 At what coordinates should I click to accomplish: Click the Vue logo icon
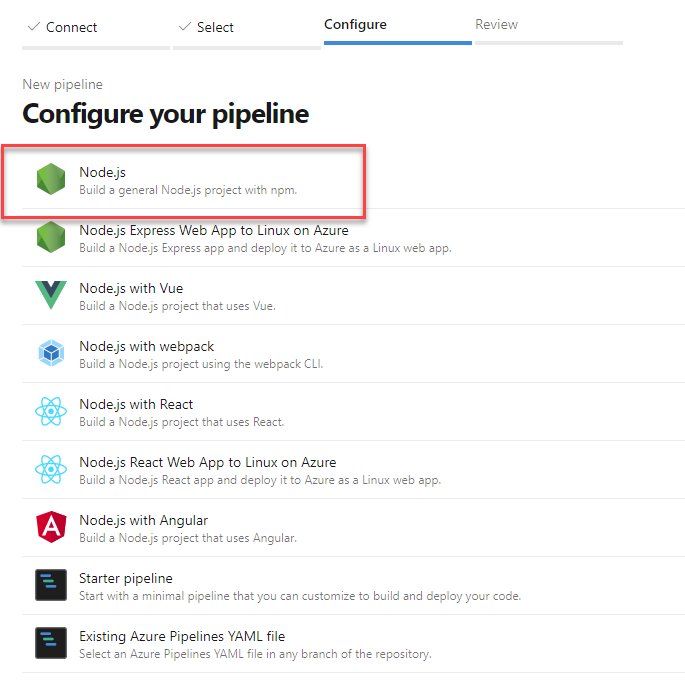[x=50, y=296]
